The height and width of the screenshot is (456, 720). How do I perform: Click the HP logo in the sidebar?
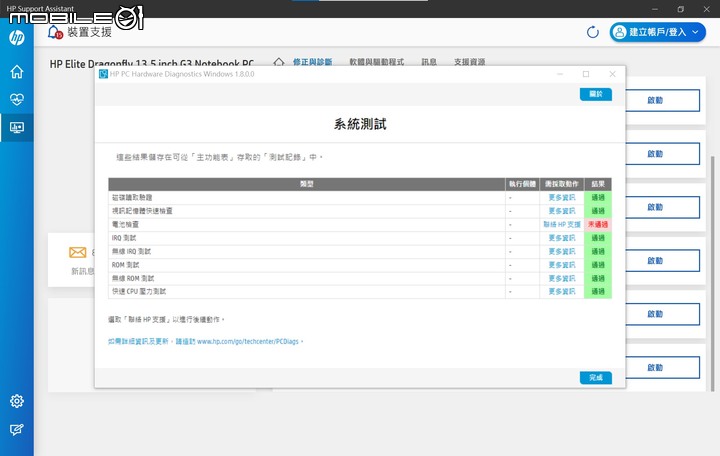tap(17, 38)
